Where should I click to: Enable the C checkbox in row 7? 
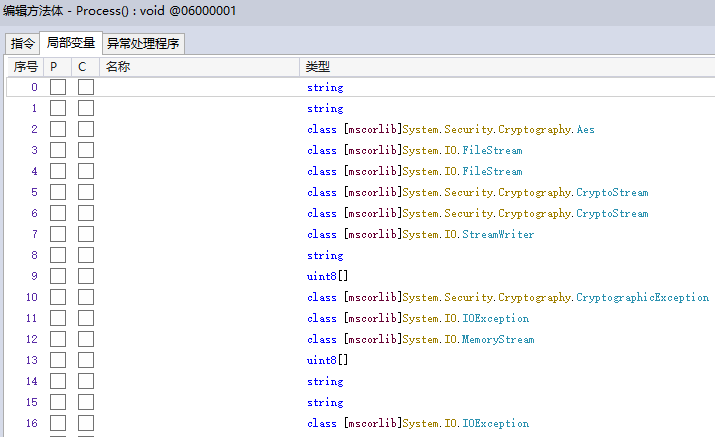pos(86,234)
